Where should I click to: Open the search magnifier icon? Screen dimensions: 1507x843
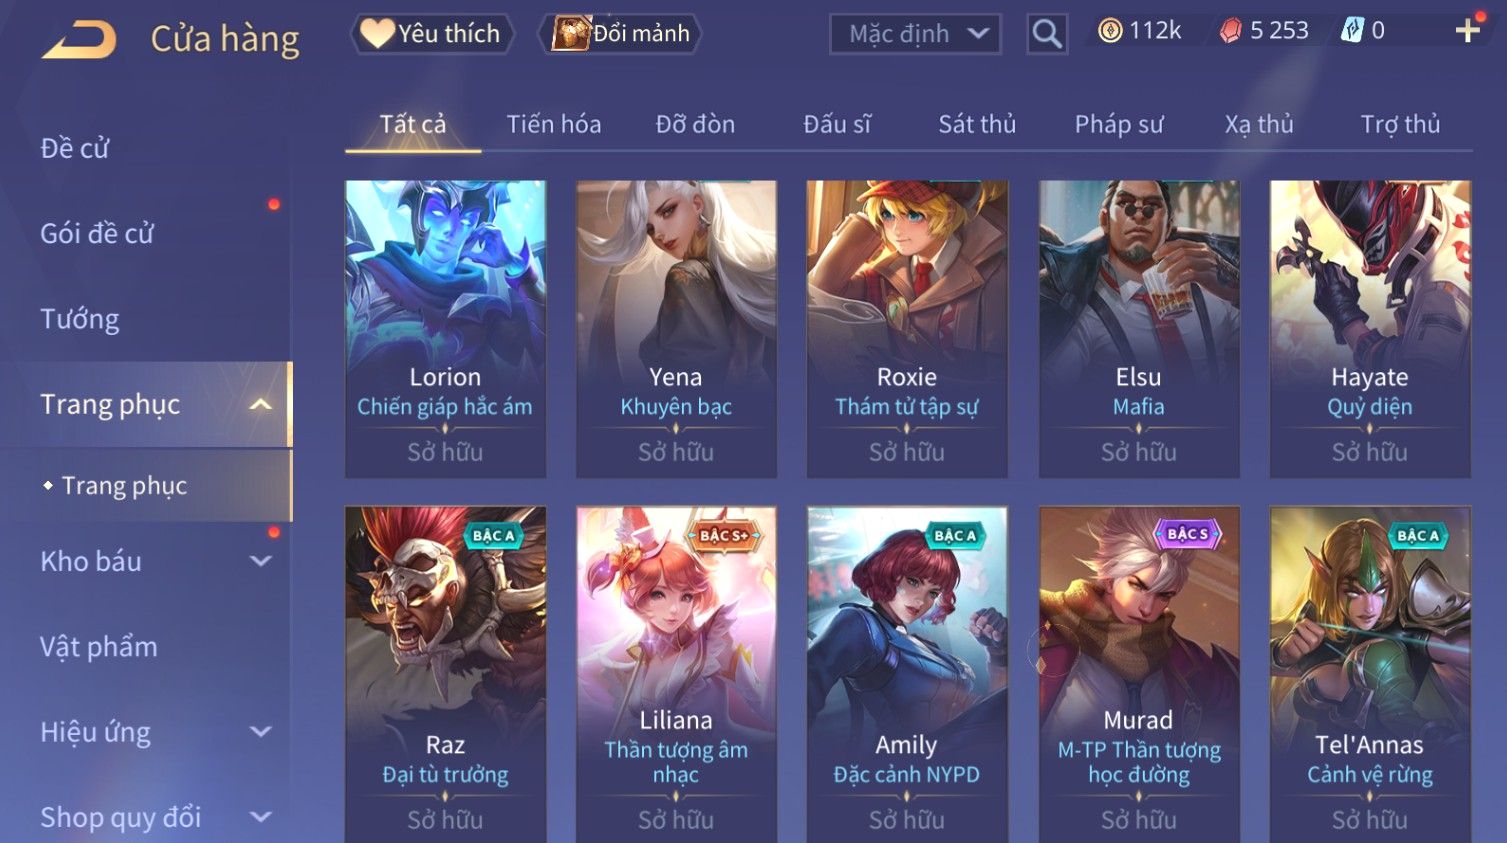(1046, 34)
